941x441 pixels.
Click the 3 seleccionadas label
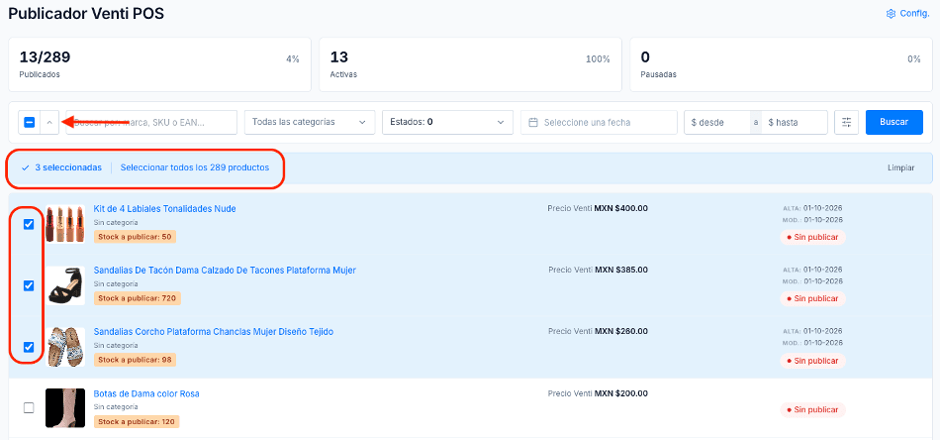tap(68, 168)
